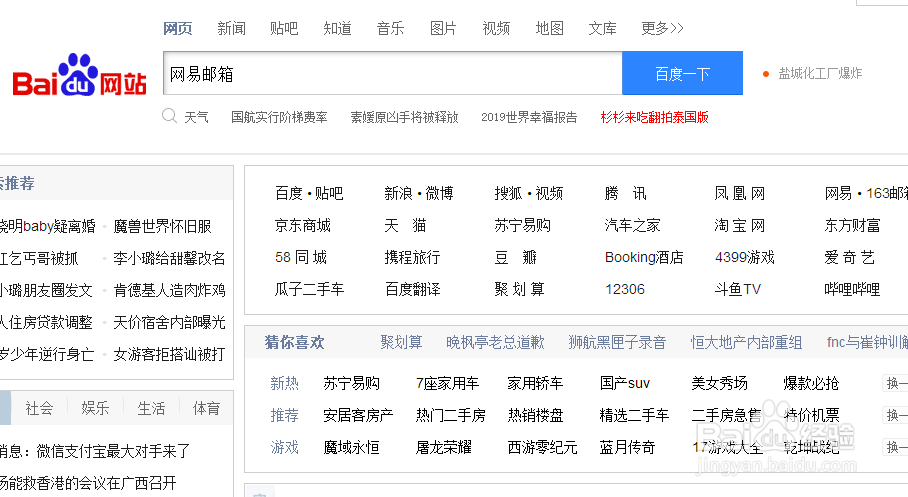The image size is (908, 497).
Task: Open 国航实行阶梯费率 link
Action: (x=279, y=117)
